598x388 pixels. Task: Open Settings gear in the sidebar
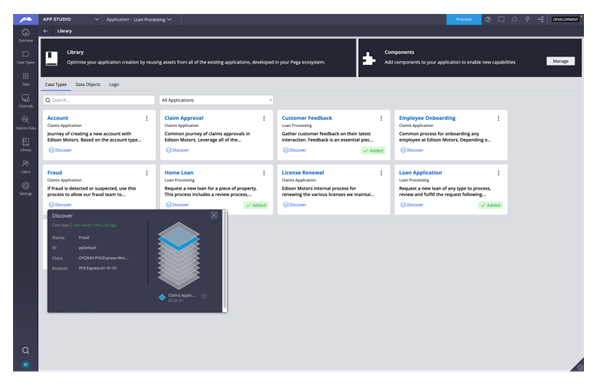[x=26, y=188]
